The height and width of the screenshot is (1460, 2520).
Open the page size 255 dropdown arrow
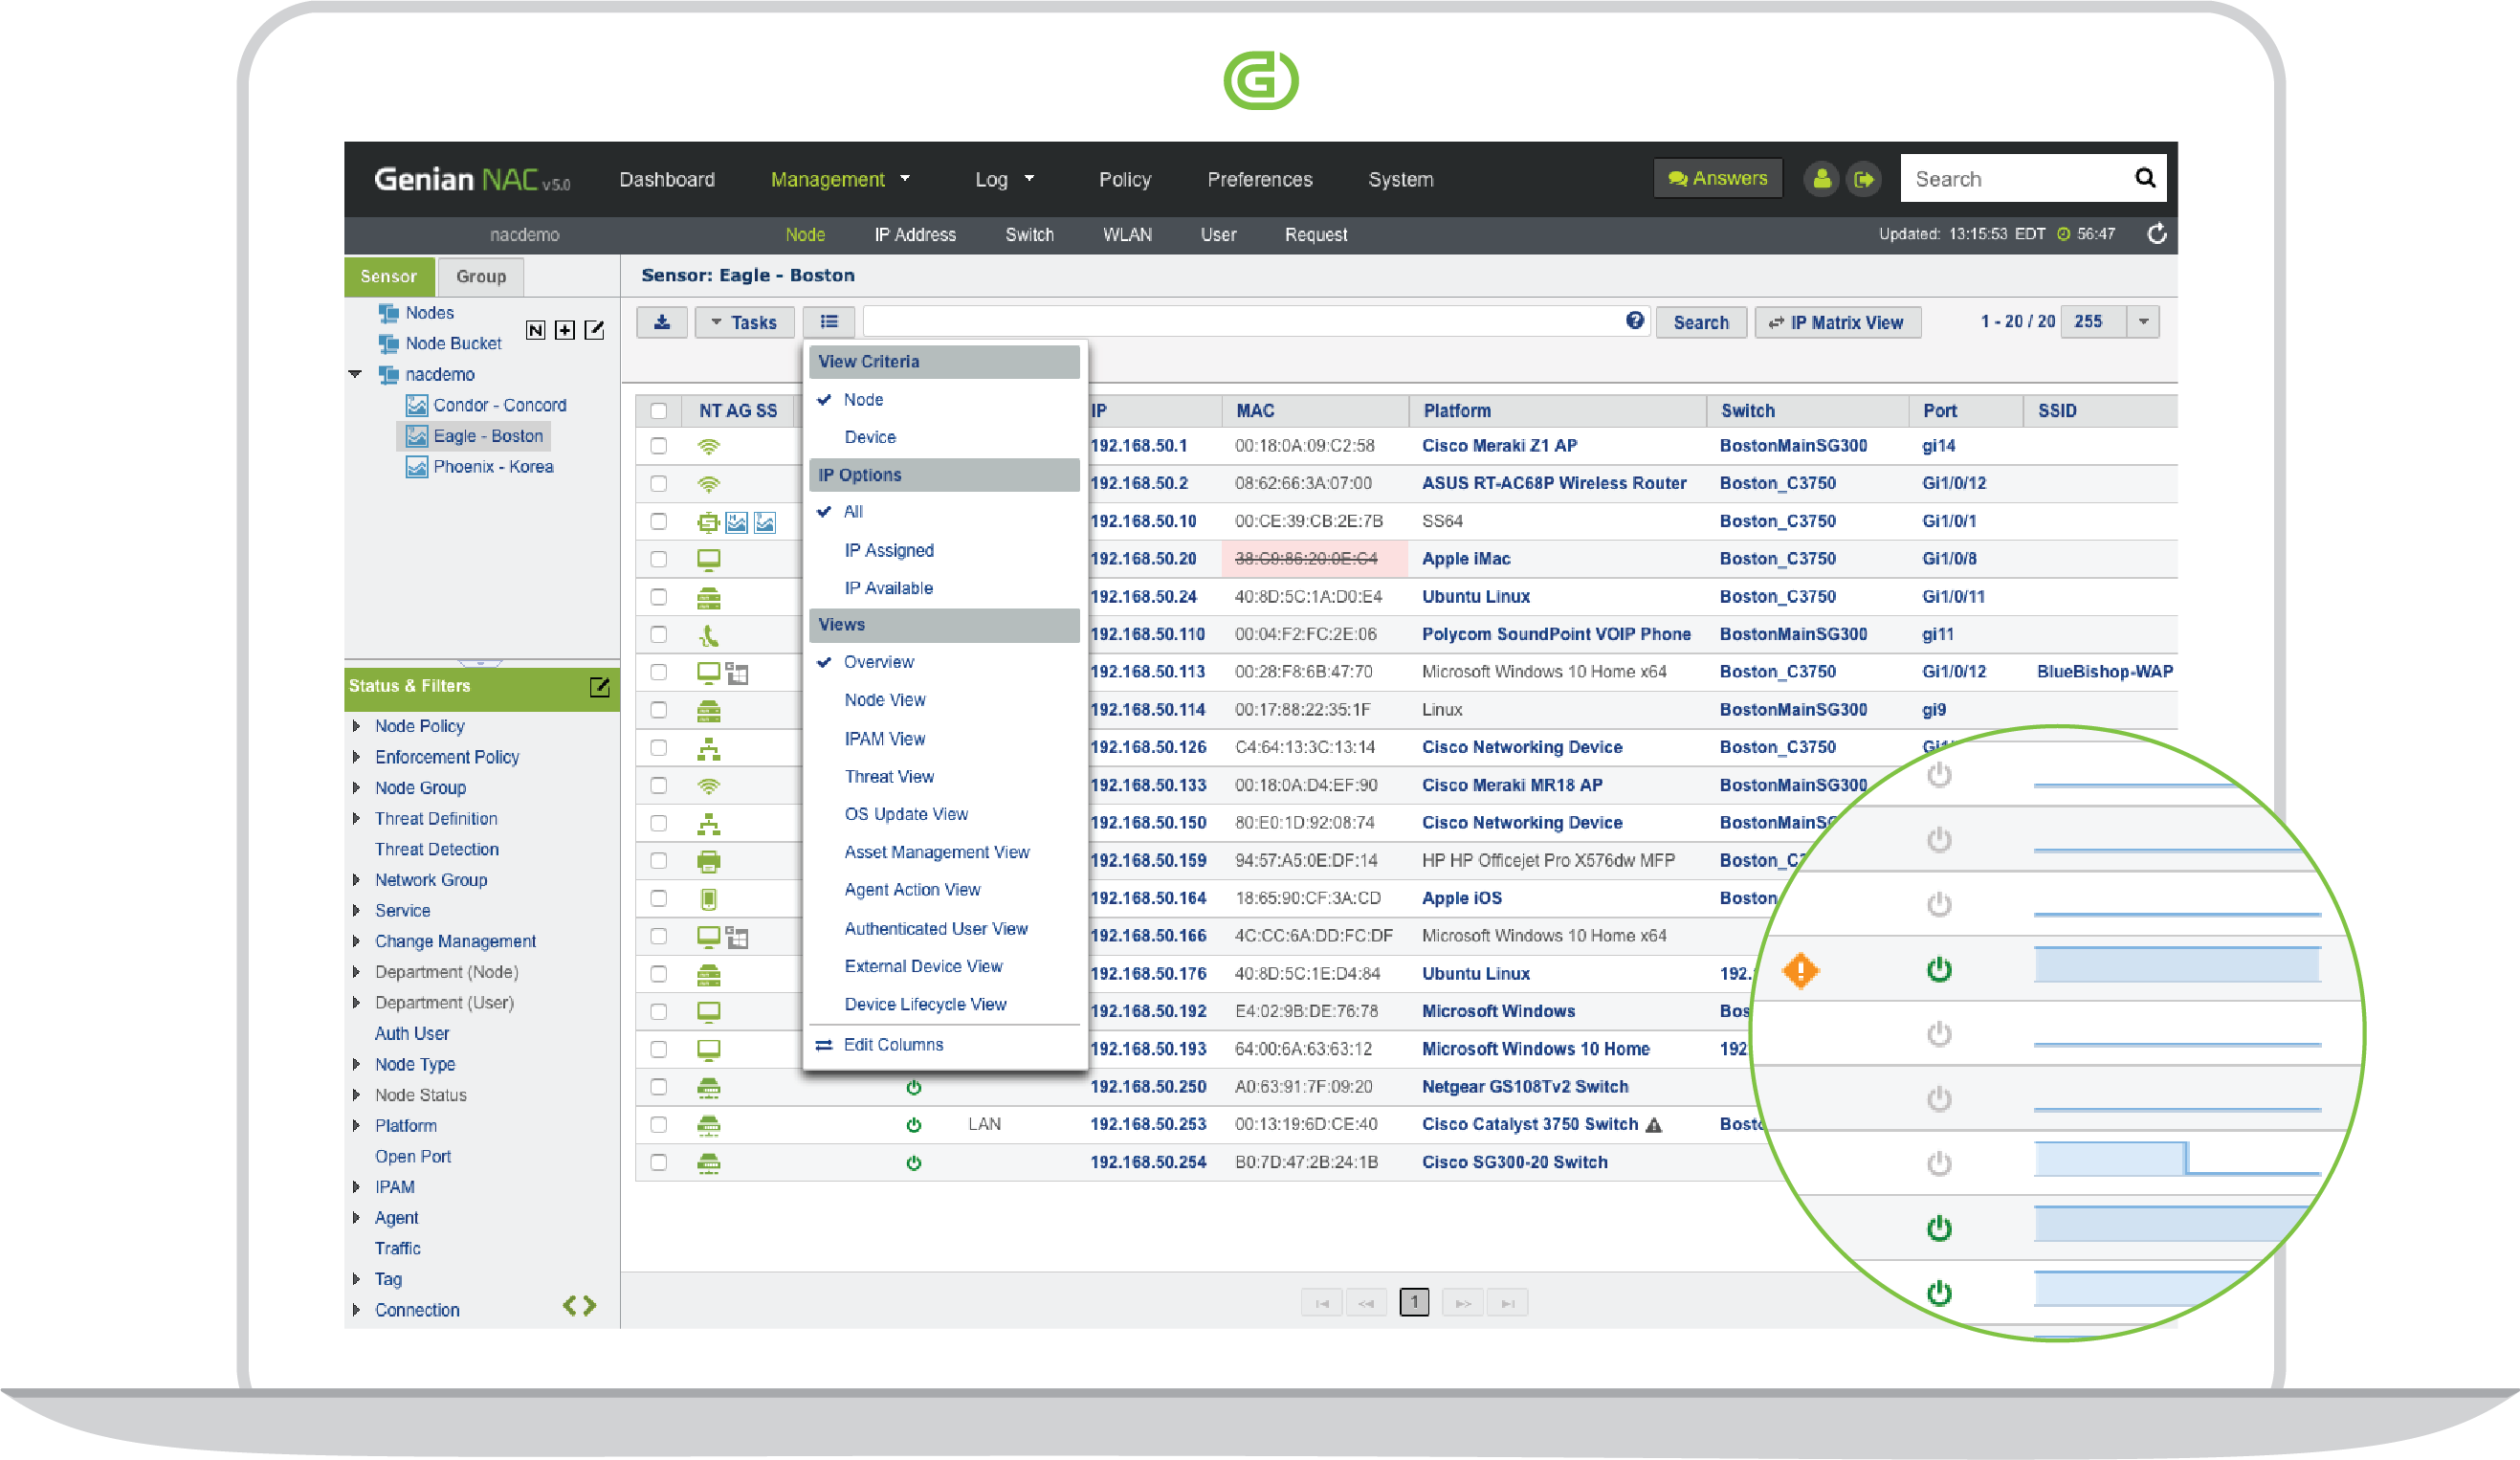2143,322
